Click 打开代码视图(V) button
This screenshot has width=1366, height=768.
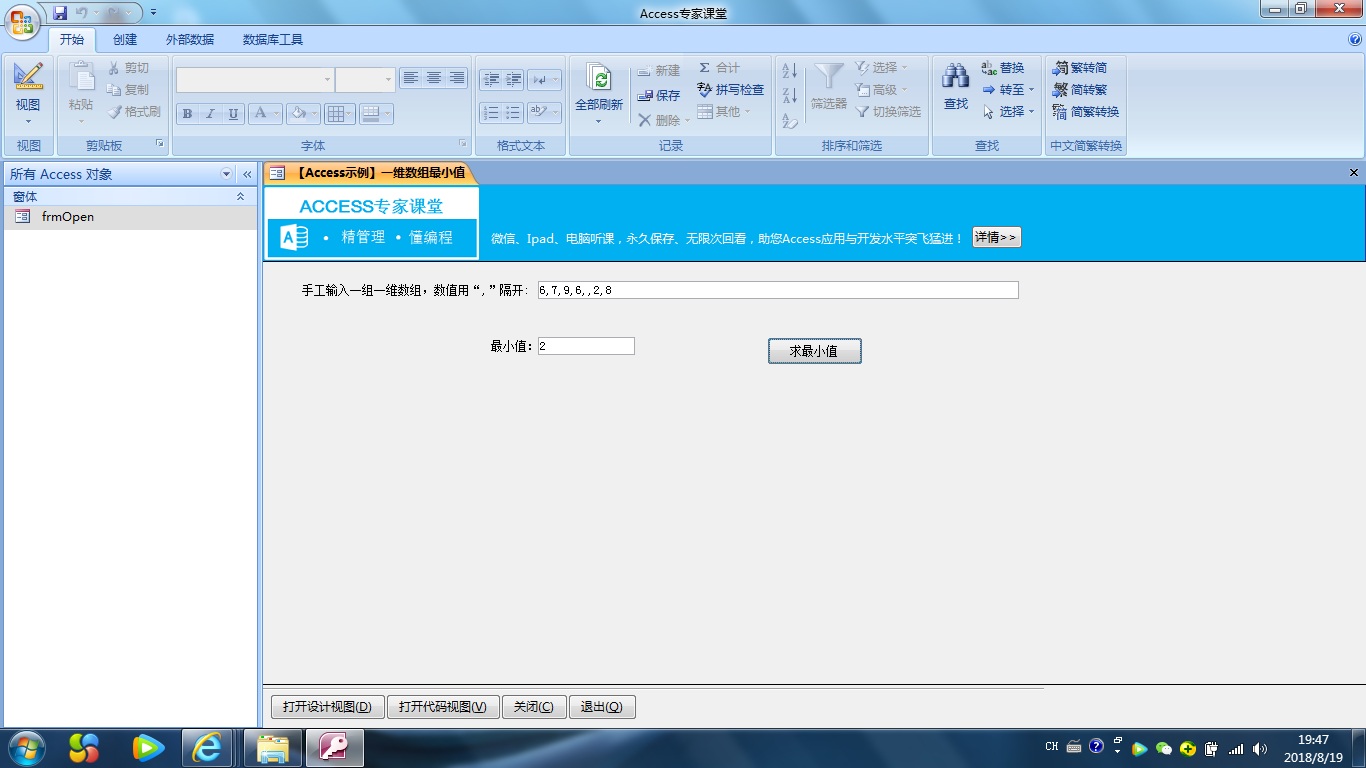point(442,707)
